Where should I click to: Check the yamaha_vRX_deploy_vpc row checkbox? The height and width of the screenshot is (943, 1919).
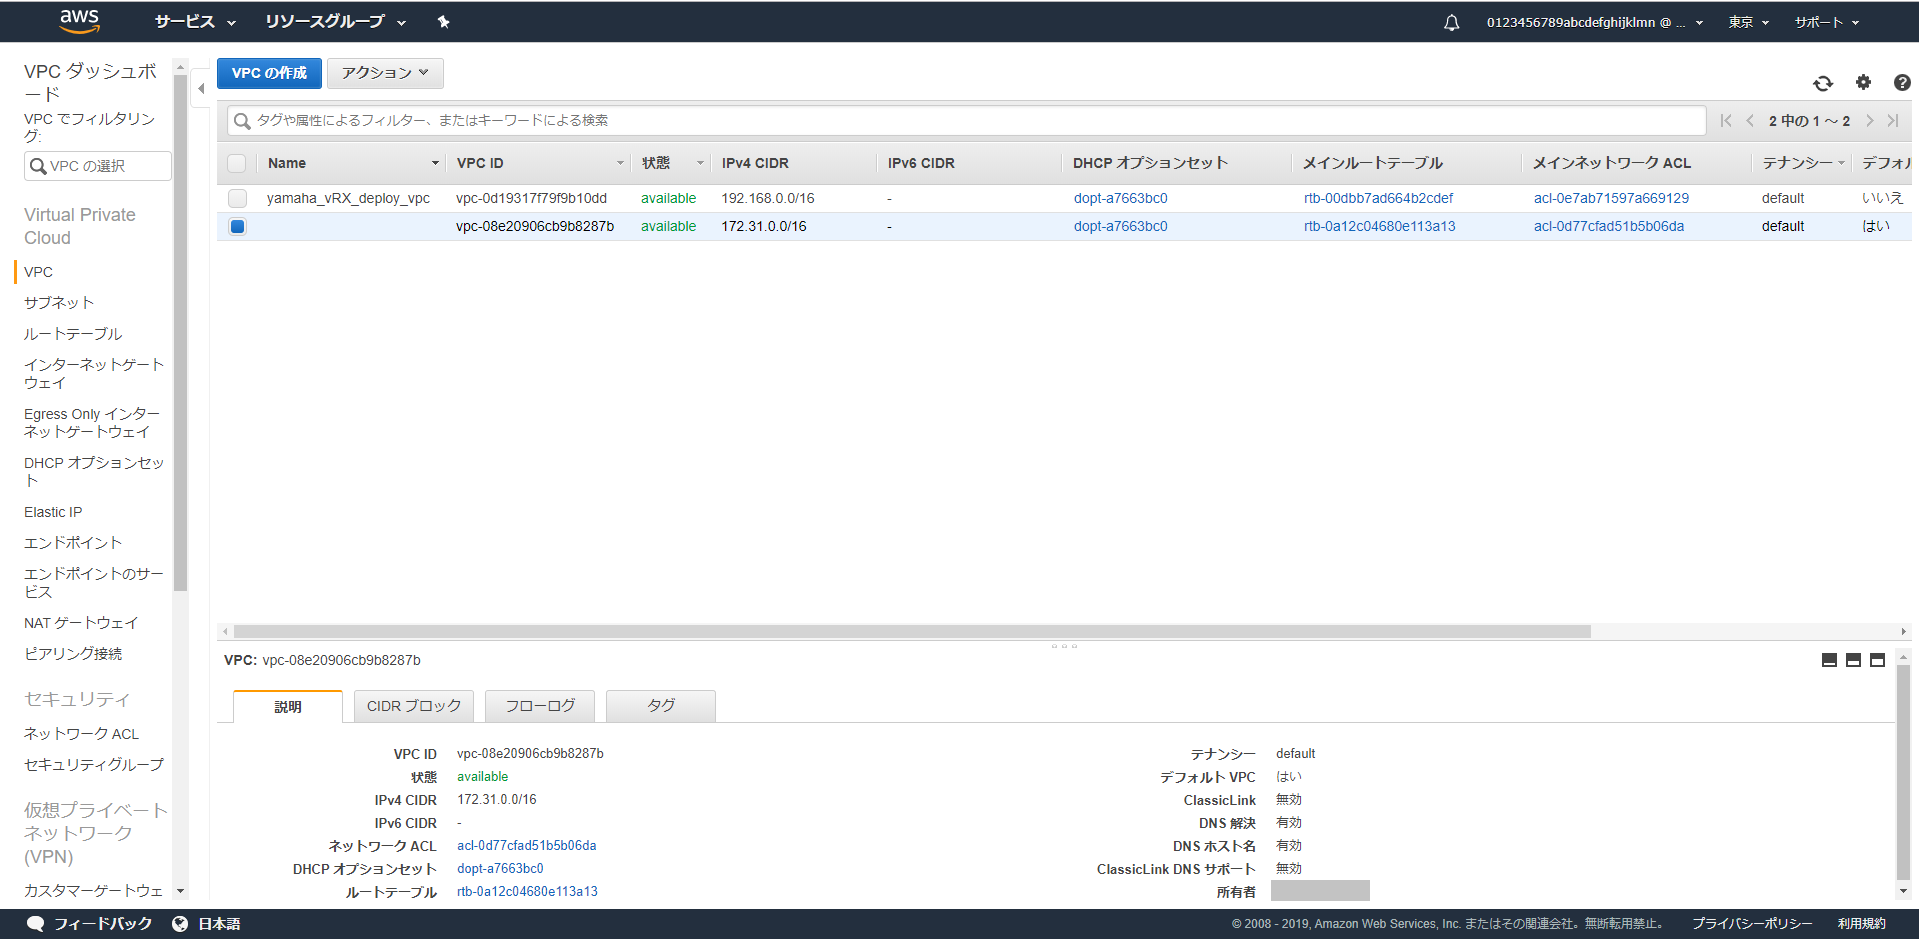click(237, 198)
